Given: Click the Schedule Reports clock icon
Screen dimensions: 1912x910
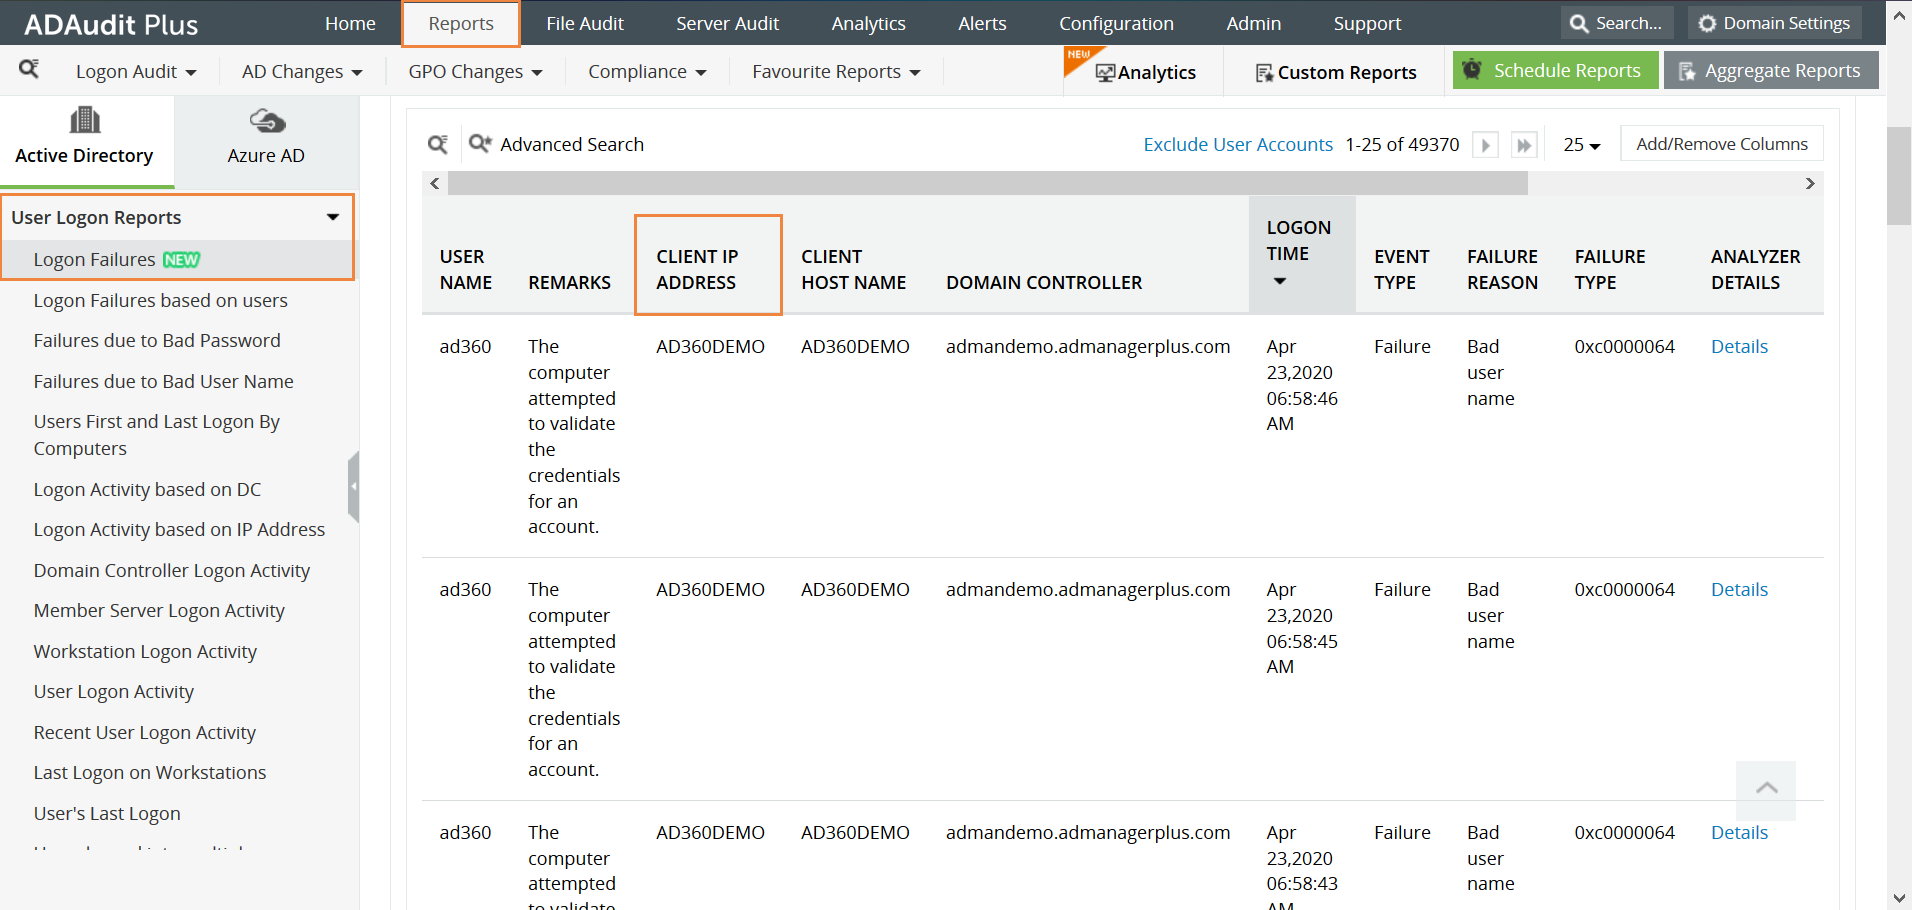Looking at the screenshot, I should tap(1472, 70).
